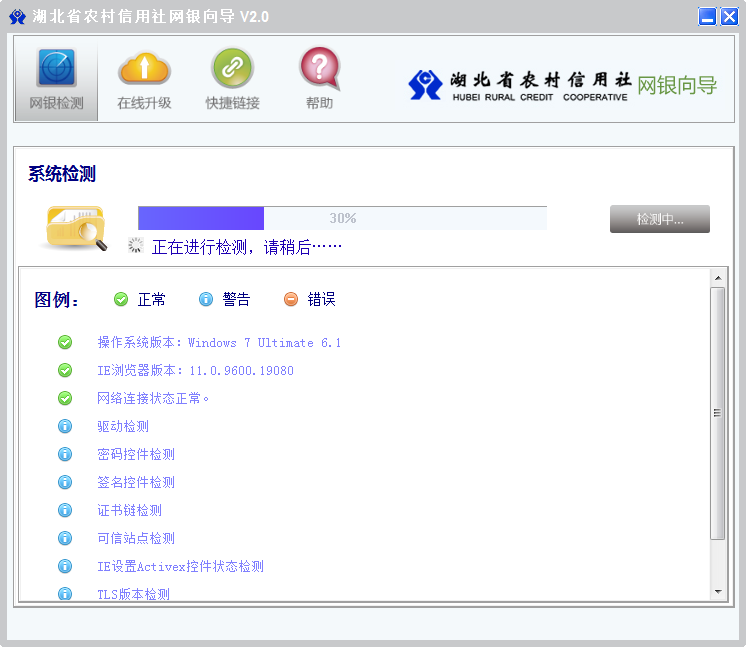Click the system detection magnifier folder icon
This screenshot has width=747, height=648.
tap(76, 227)
